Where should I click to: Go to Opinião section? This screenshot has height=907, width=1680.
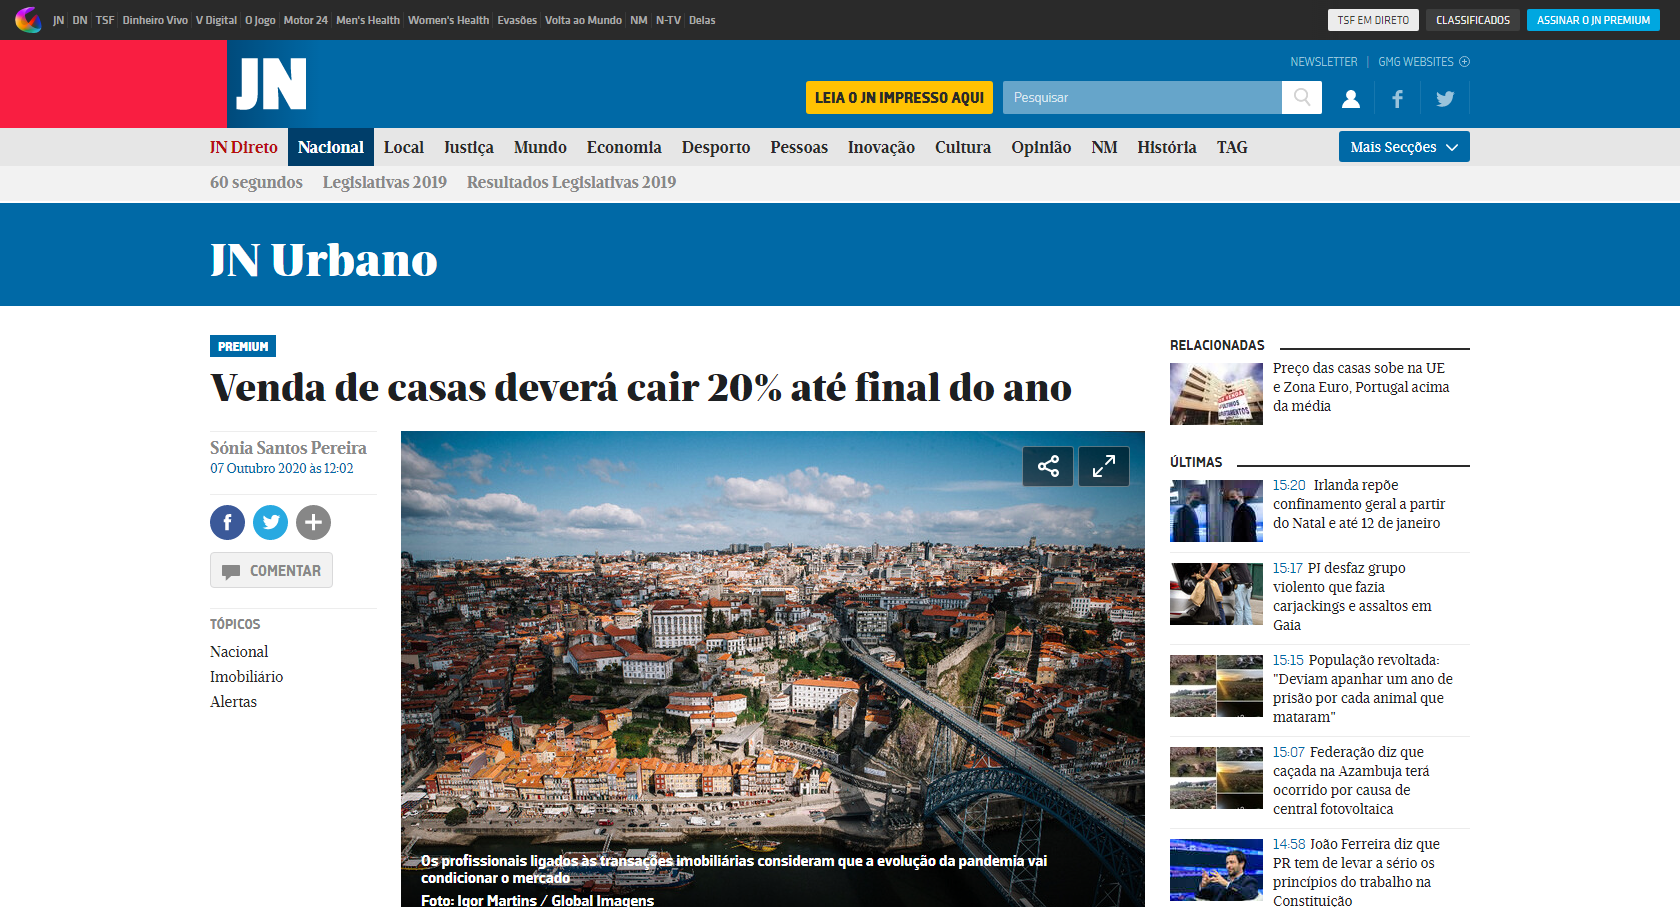(1041, 147)
